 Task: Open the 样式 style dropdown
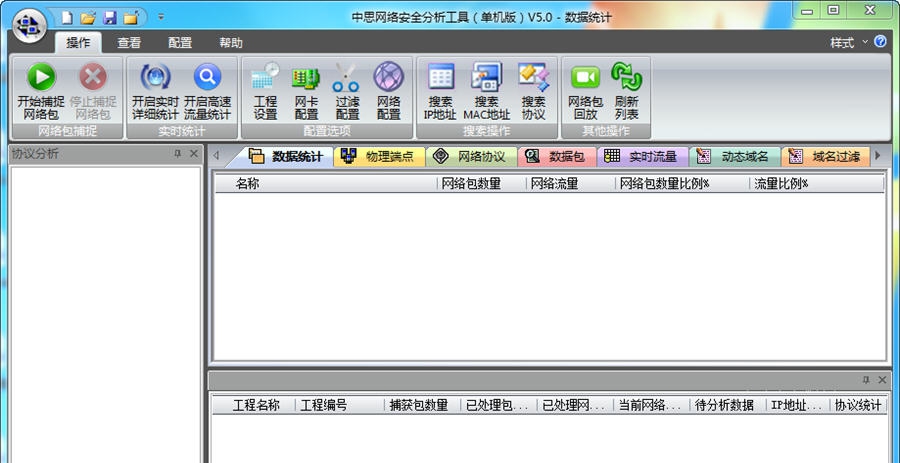point(849,43)
